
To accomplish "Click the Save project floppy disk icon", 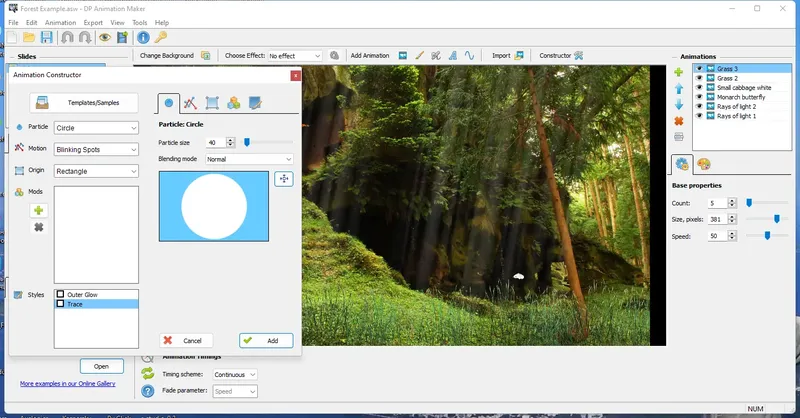I will click(46, 38).
